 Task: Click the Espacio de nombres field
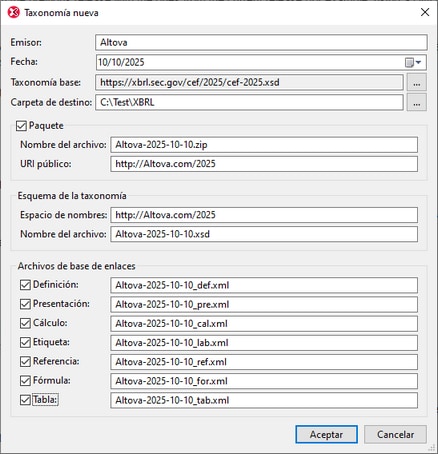coord(264,215)
